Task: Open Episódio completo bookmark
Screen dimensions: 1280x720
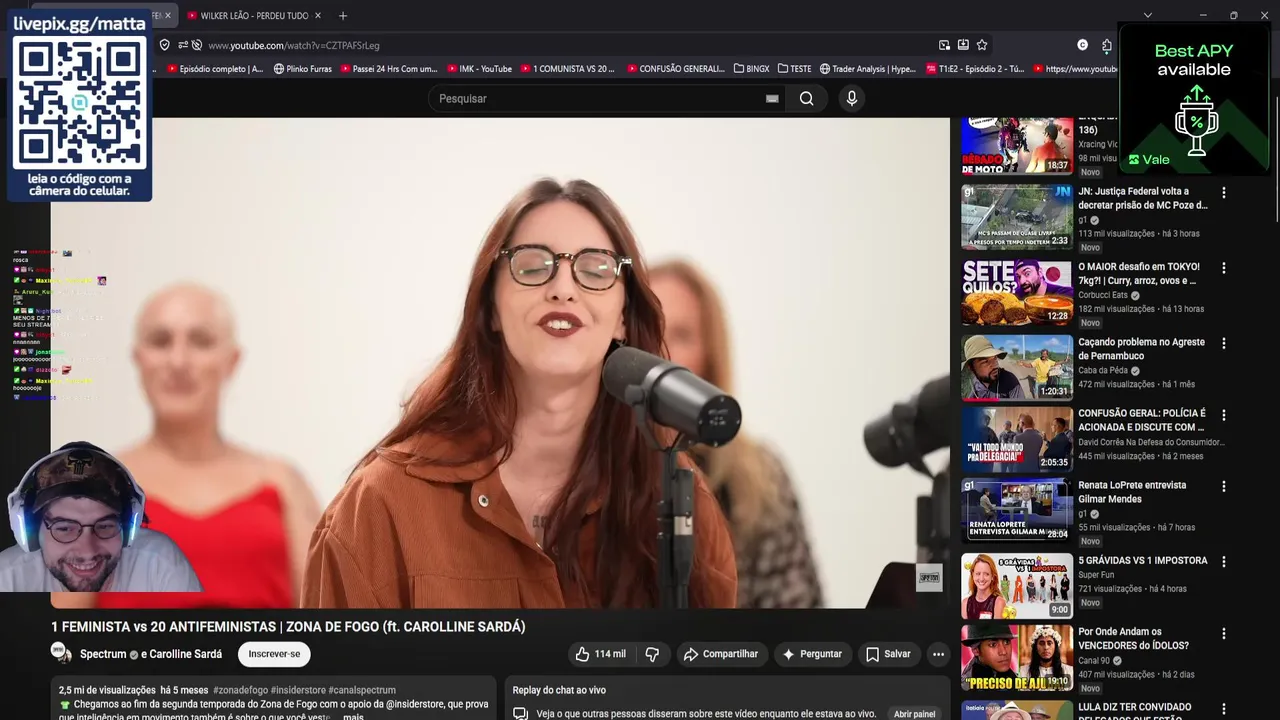Action: 215,69
